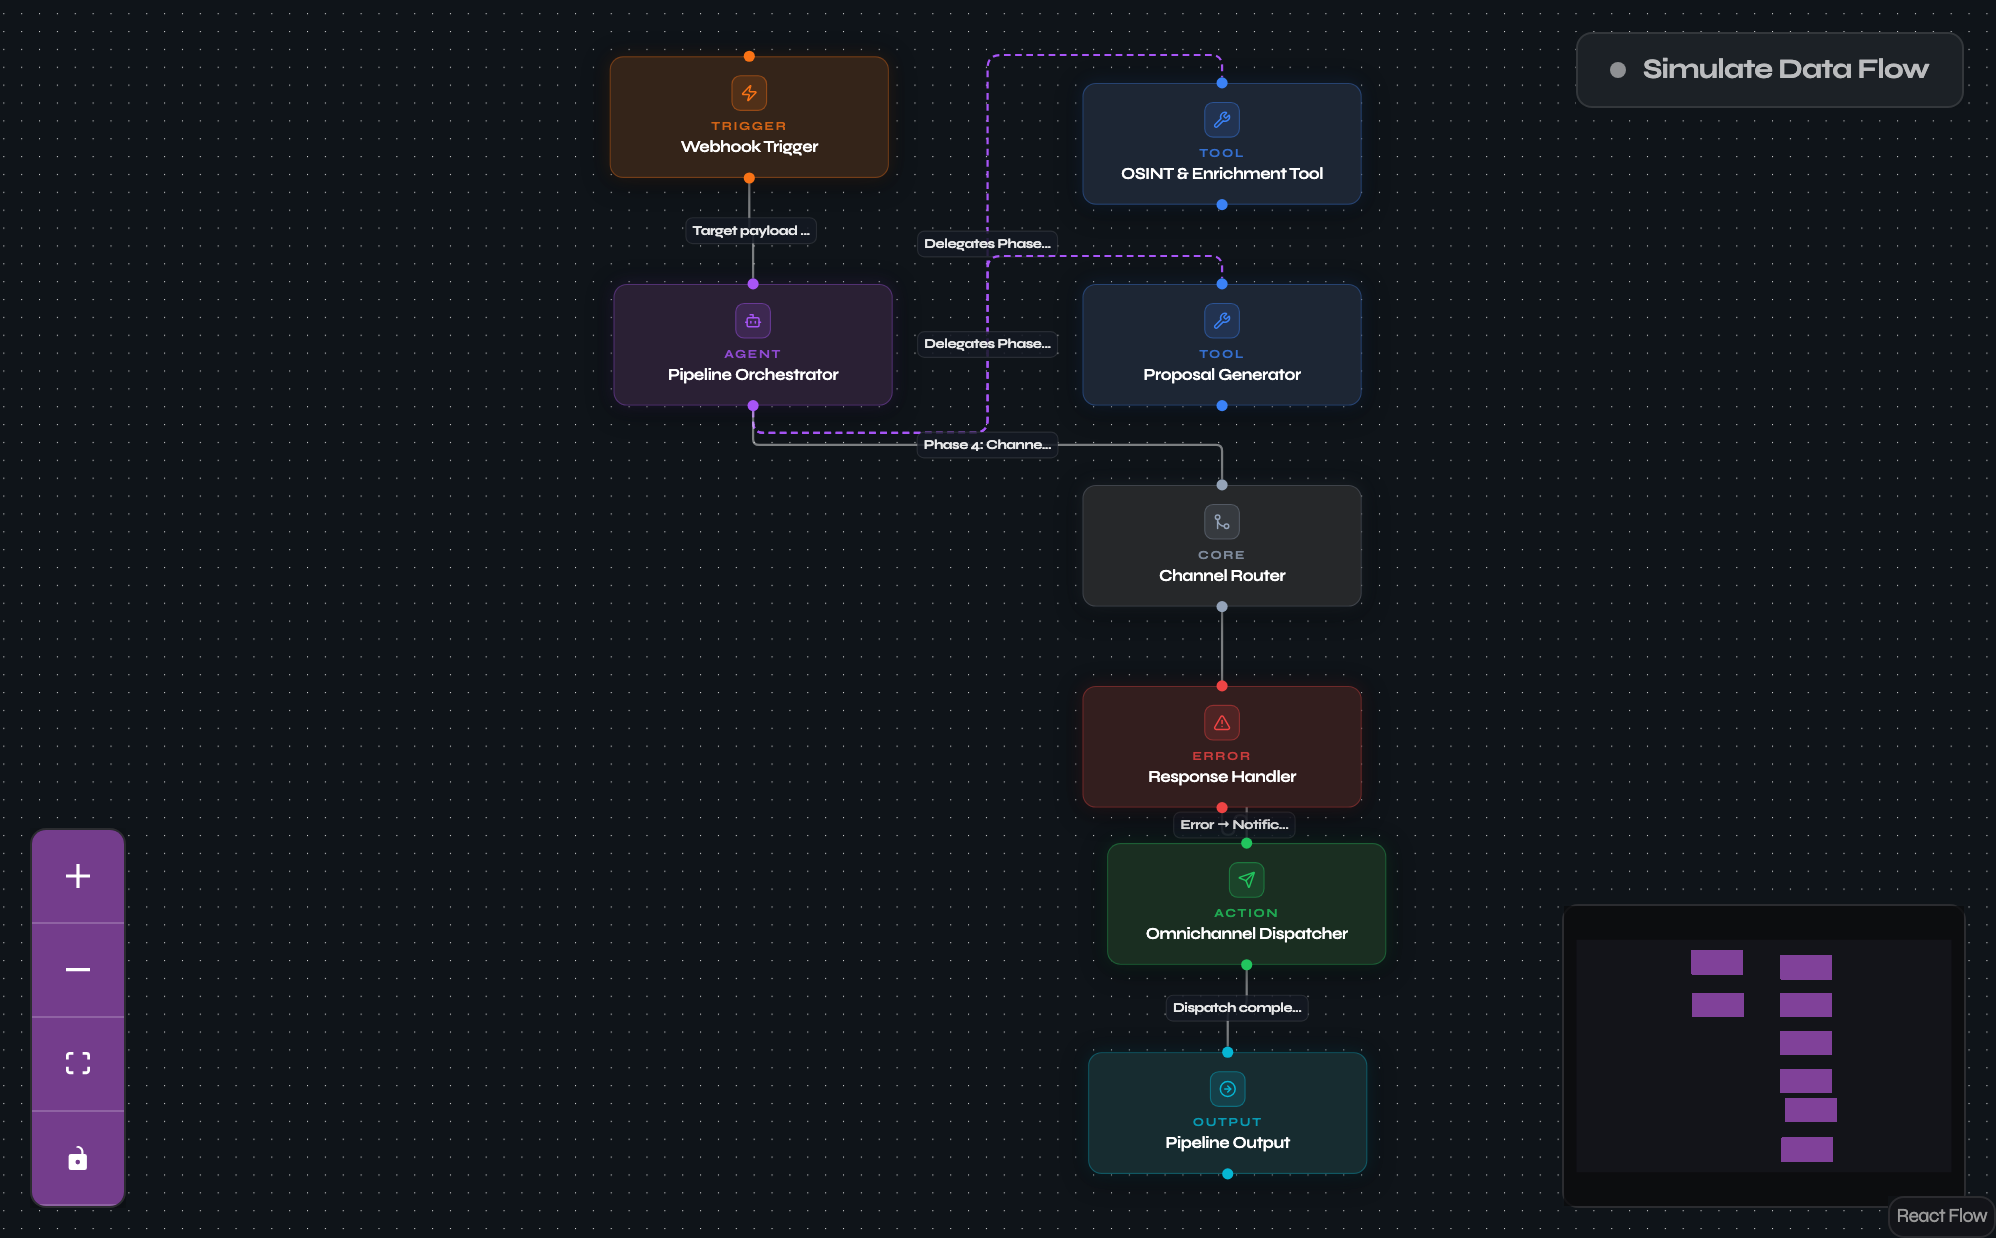Click the Proposal Generator wrench icon
This screenshot has height=1238, width=1996.
point(1221,321)
